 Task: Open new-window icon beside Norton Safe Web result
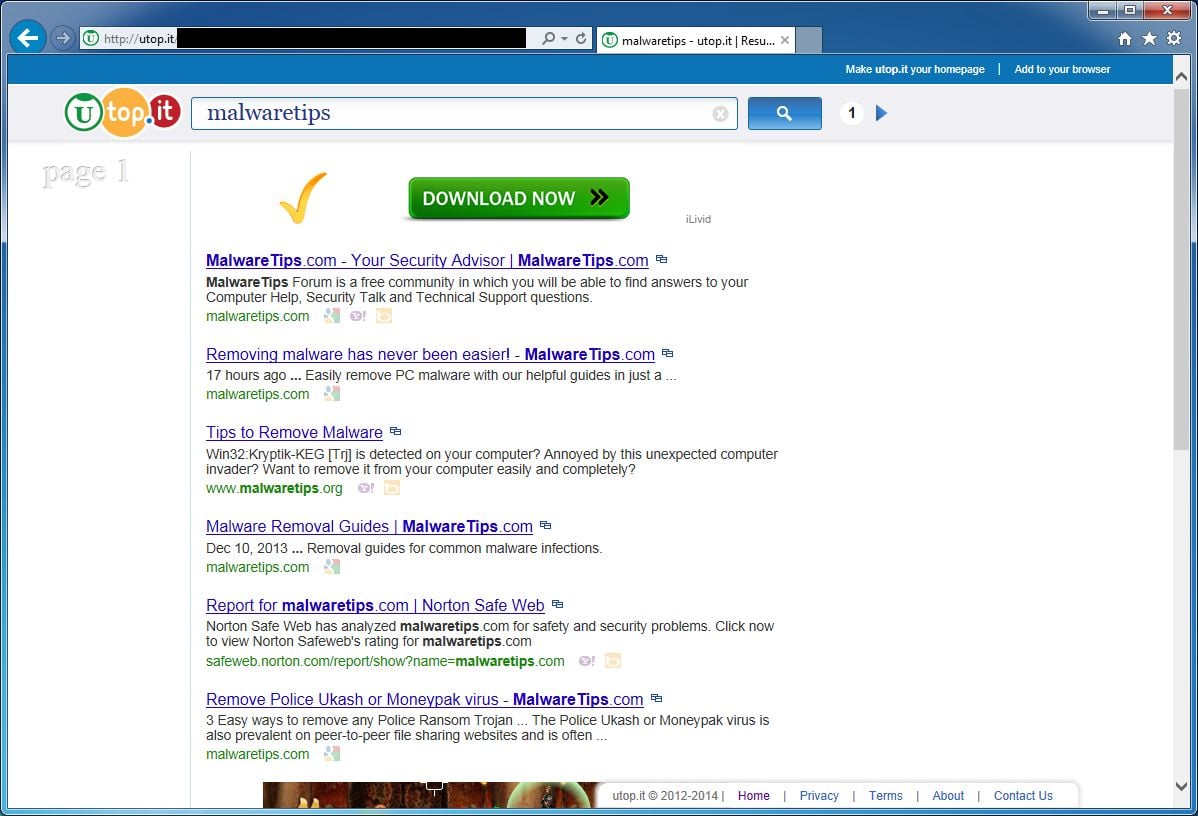[558, 604]
